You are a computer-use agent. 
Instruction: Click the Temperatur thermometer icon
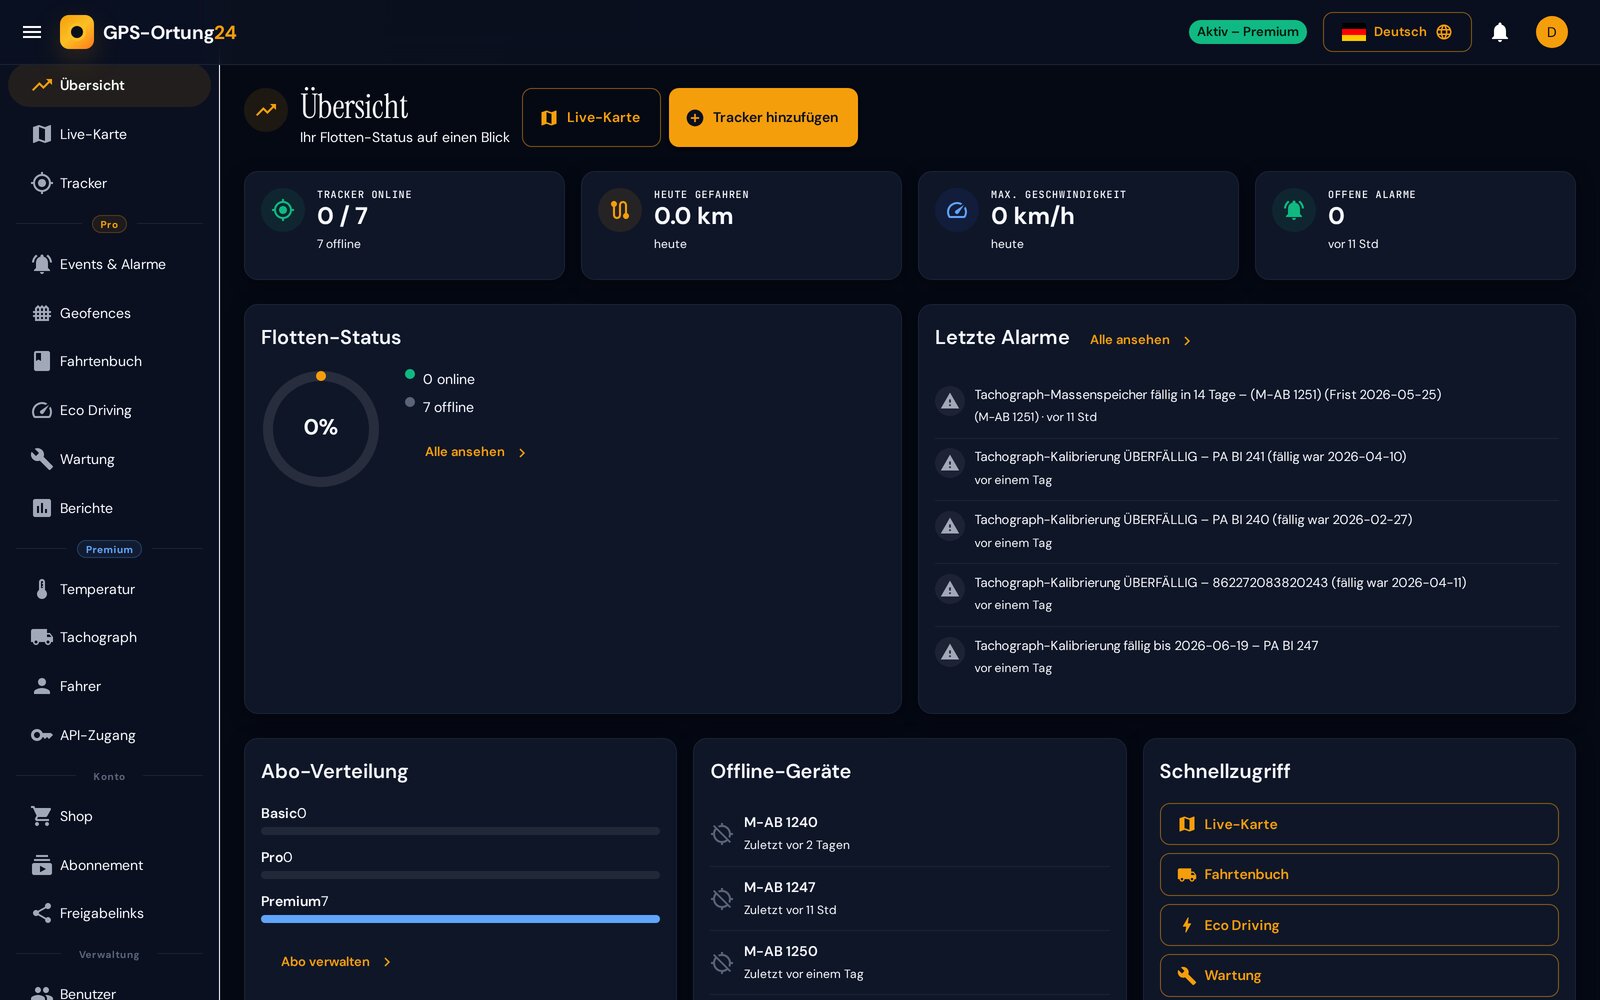click(41, 589)
